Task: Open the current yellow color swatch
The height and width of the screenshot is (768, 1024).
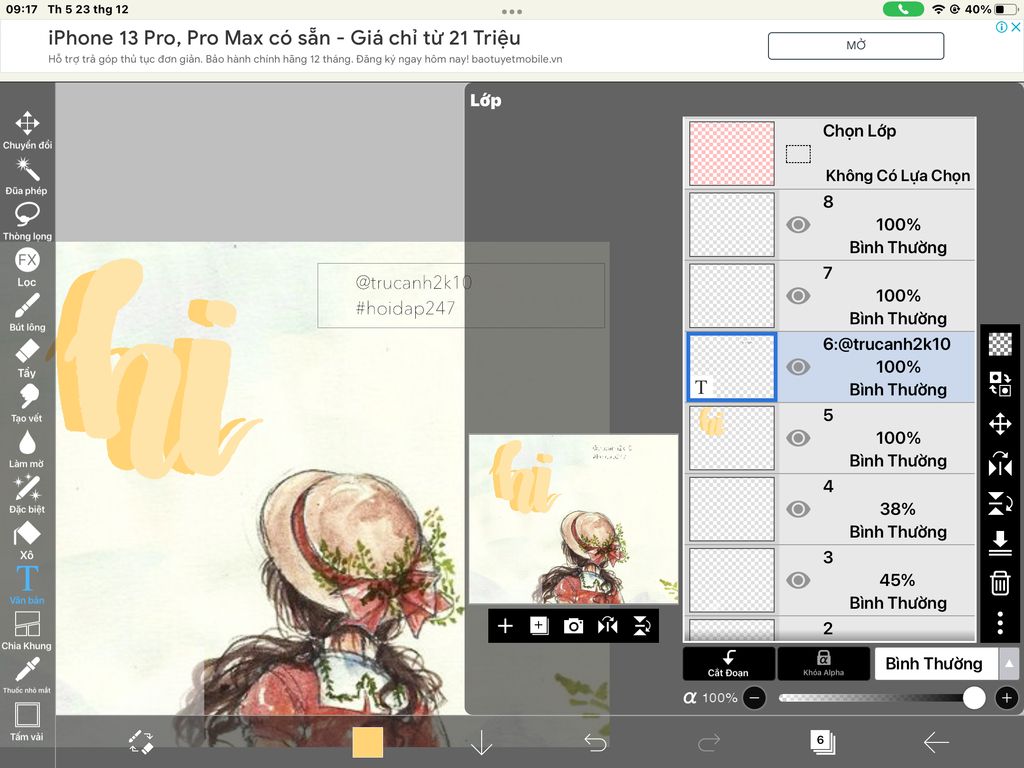Action: click(x=368, y=743)
